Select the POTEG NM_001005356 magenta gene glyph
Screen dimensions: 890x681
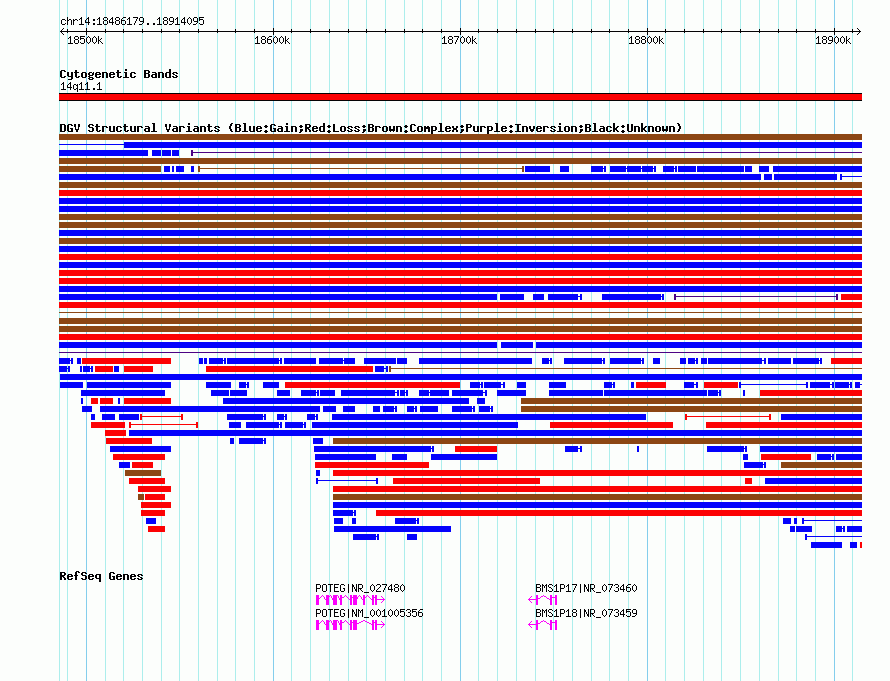coord(351,625)
